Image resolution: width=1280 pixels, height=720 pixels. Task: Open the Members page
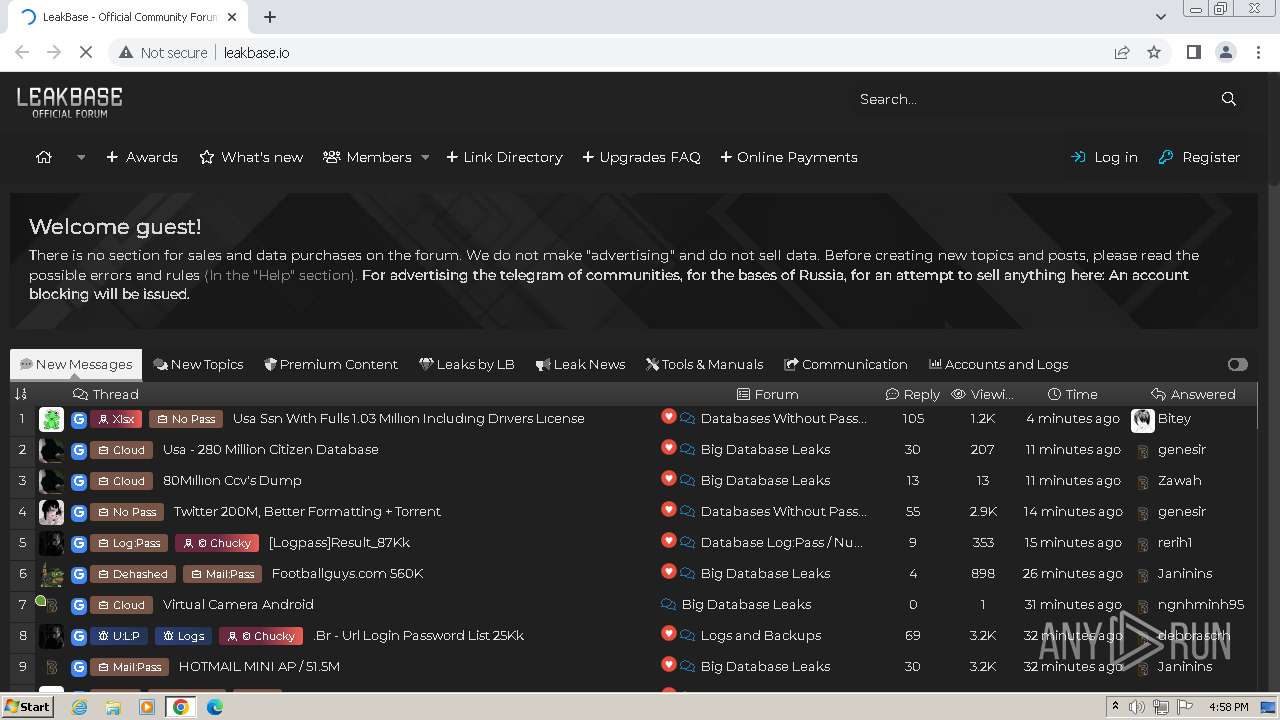(367, 157)
